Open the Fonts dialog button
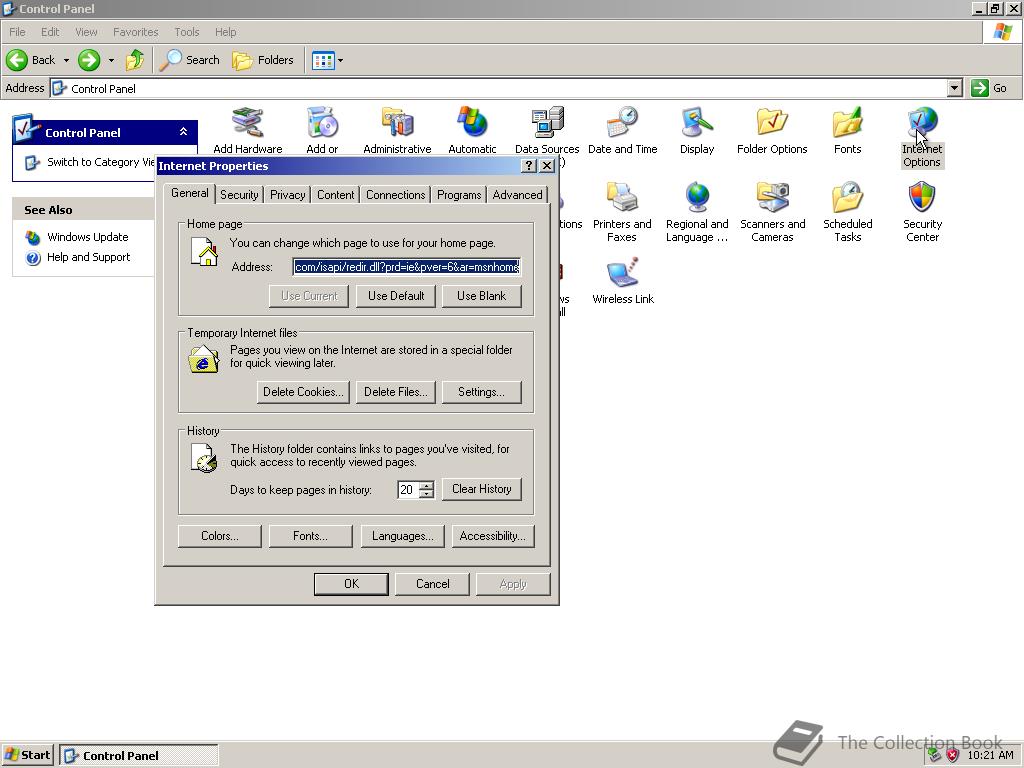The width and height of the screenshot is (1024, 768). tap(310, 536)
